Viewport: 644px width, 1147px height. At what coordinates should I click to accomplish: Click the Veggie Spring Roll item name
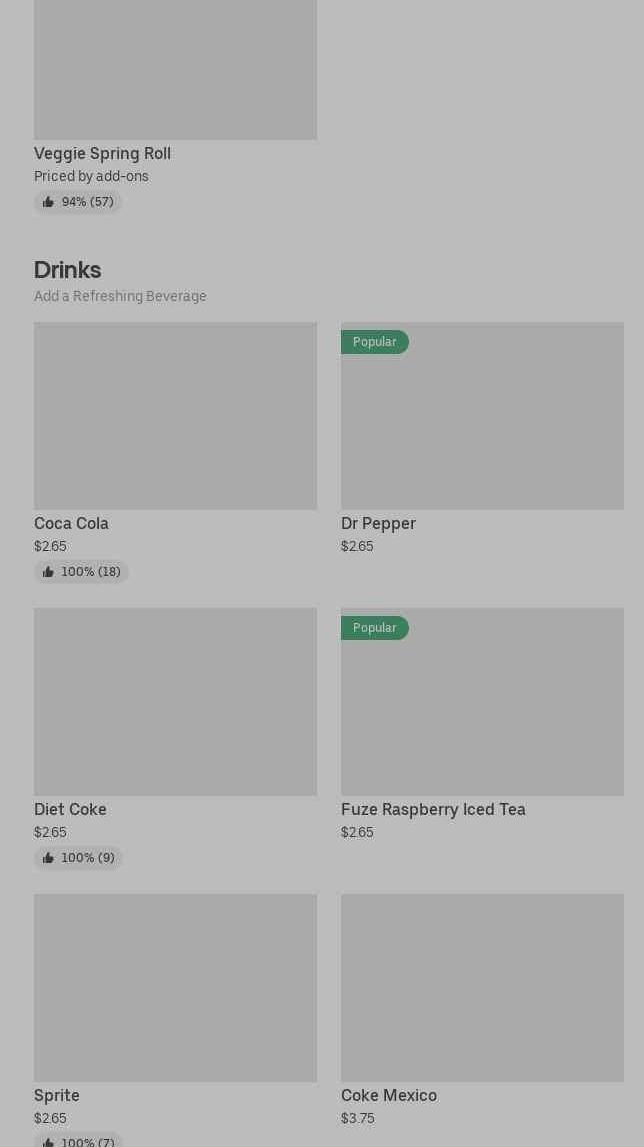[102, 153]
